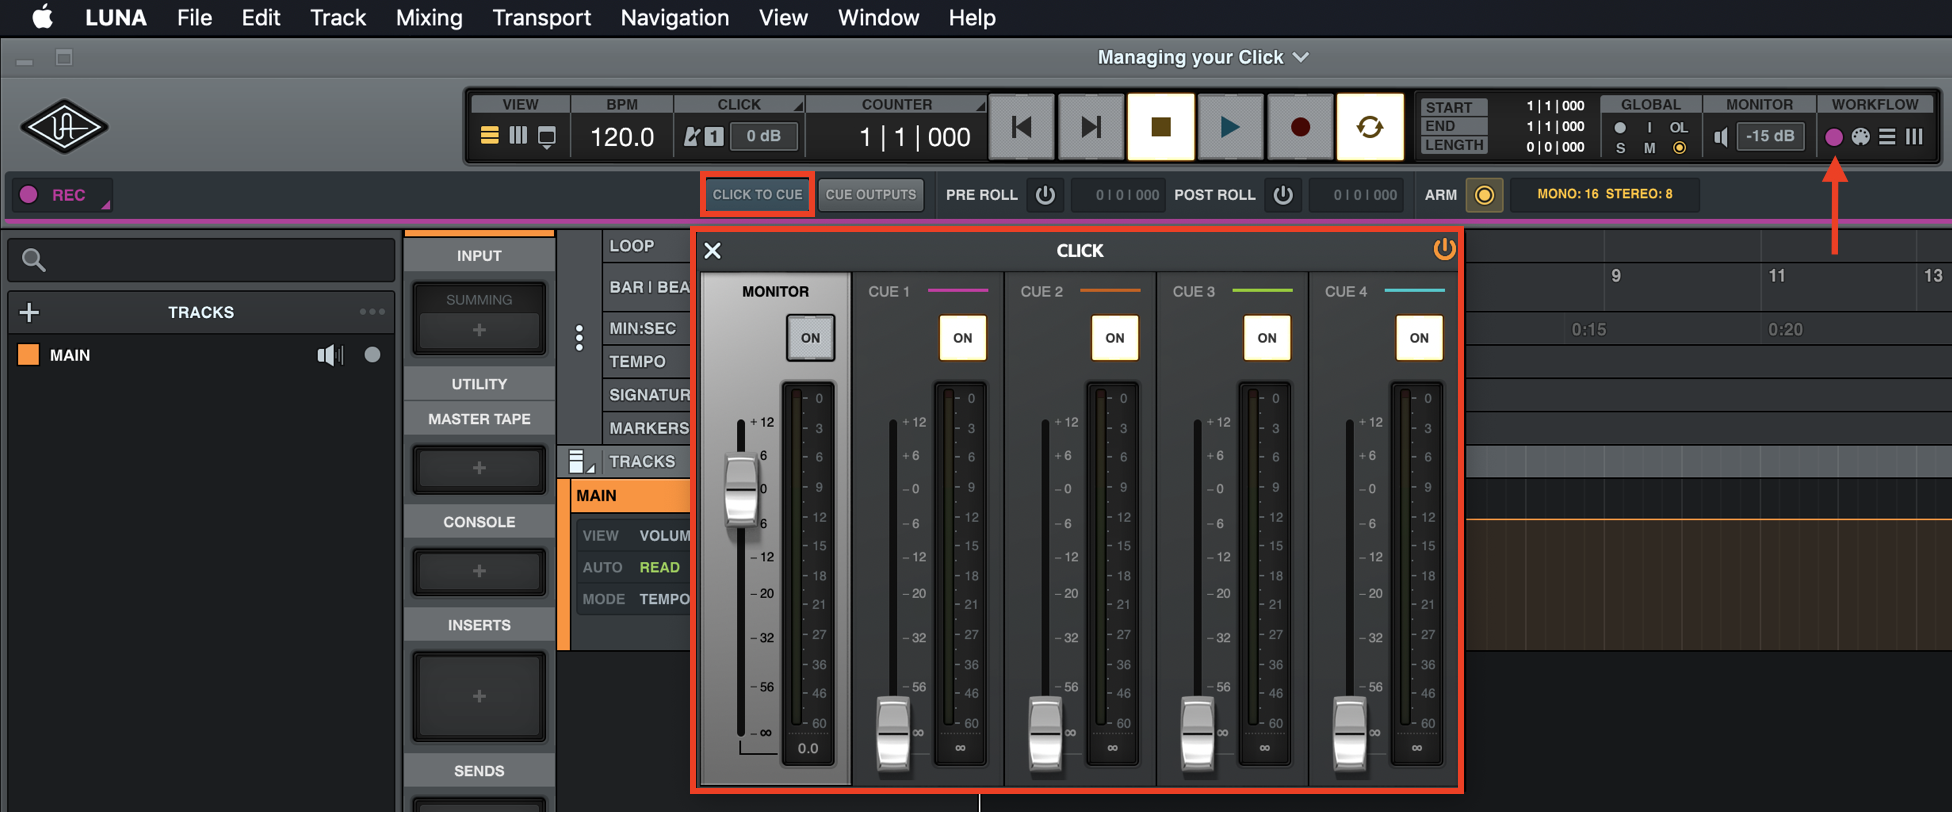Select the vertical-bars mix workflow icon
Viewport: 1952px width, 814px height.
point(1914,136)
